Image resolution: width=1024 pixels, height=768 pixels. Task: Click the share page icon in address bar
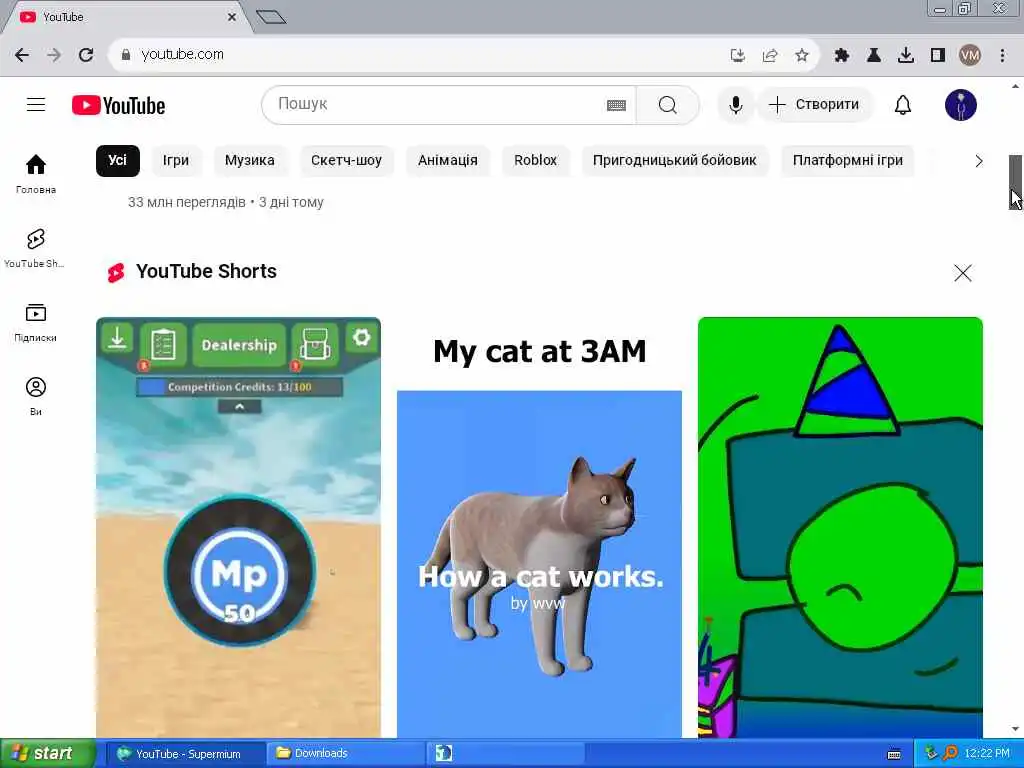770,56
